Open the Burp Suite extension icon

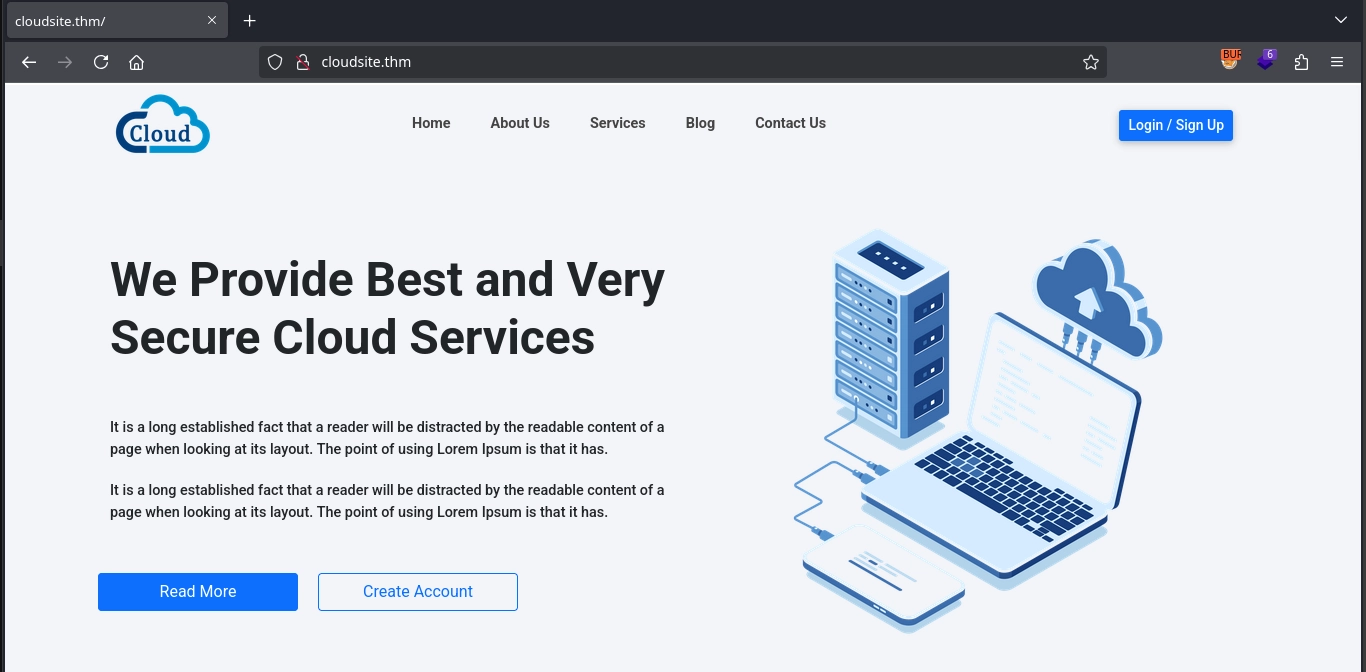coord(1230,61)
